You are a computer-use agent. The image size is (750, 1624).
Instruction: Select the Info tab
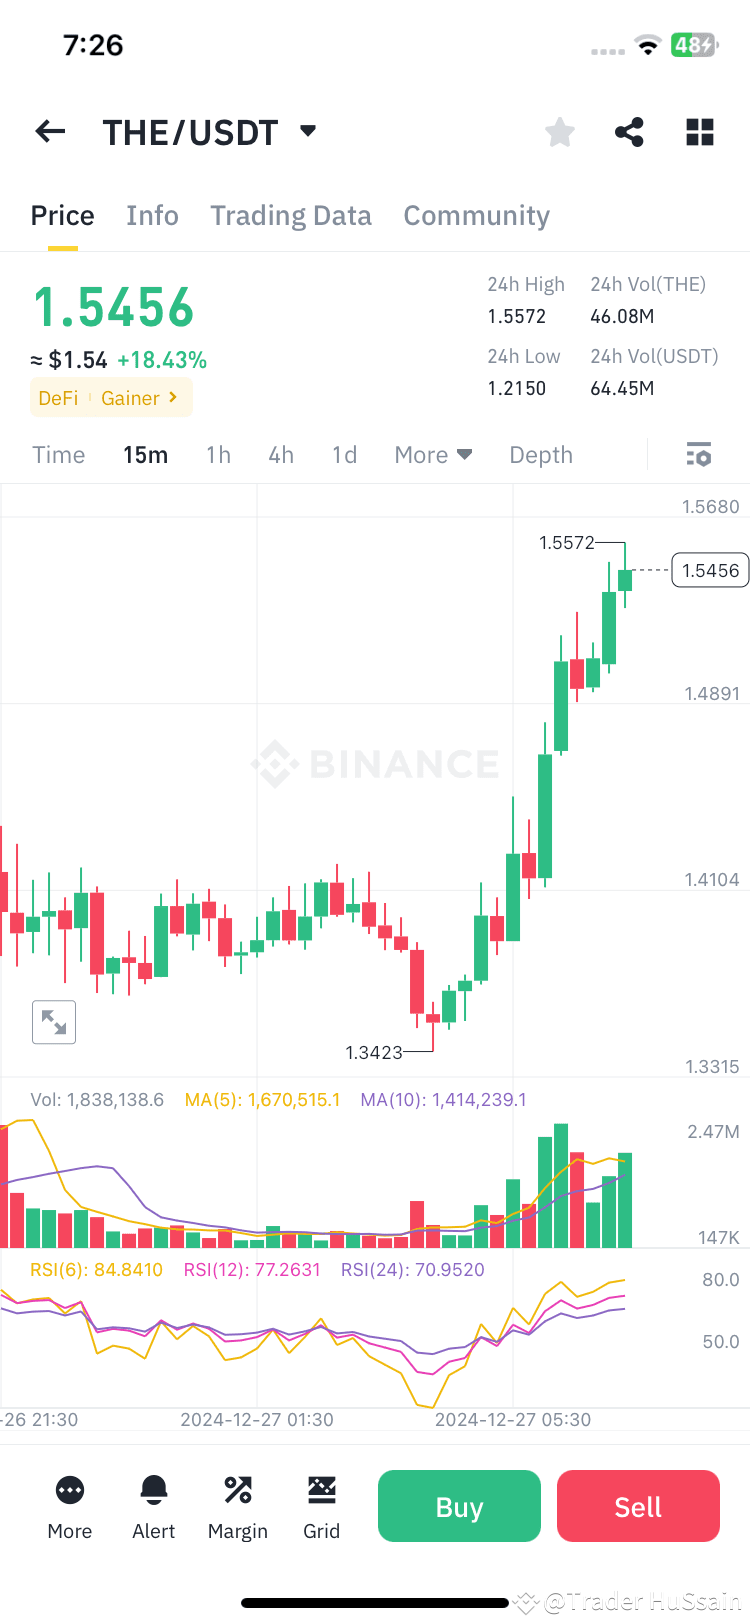pyautogui.click(x=152, y=215)
